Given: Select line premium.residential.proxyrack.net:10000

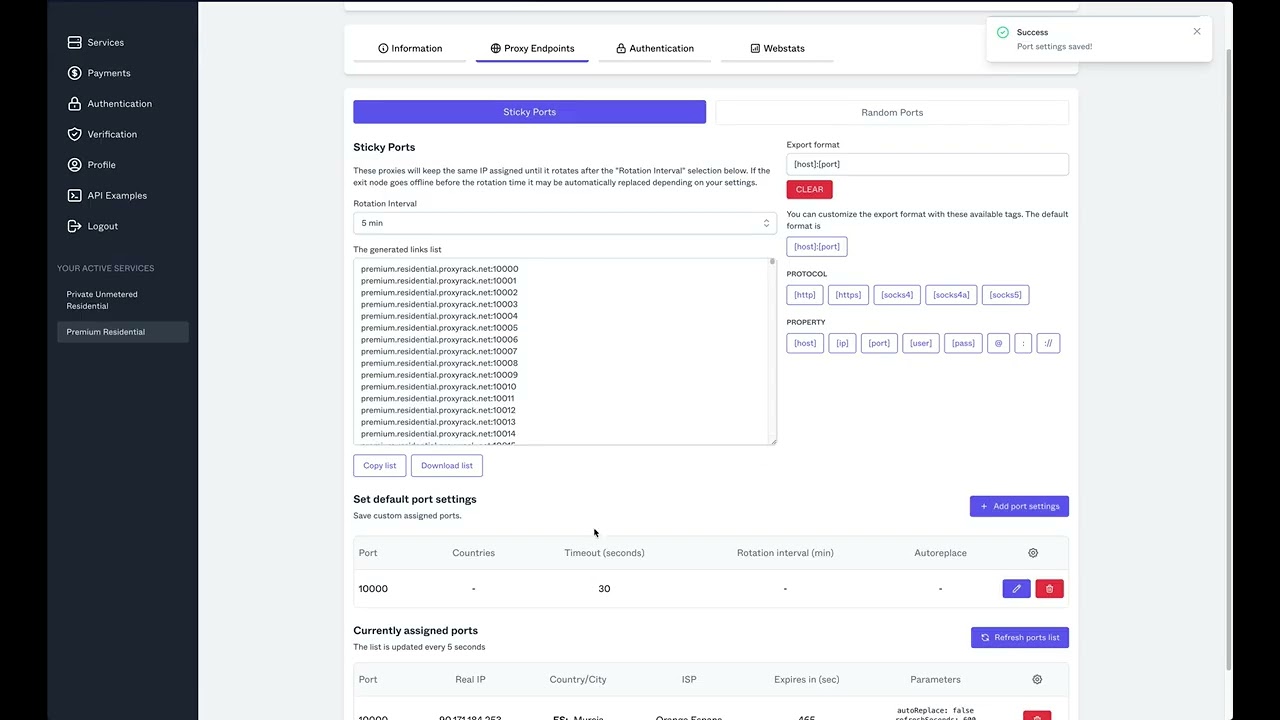Looking at the screenshot, I should coord(440,269).
